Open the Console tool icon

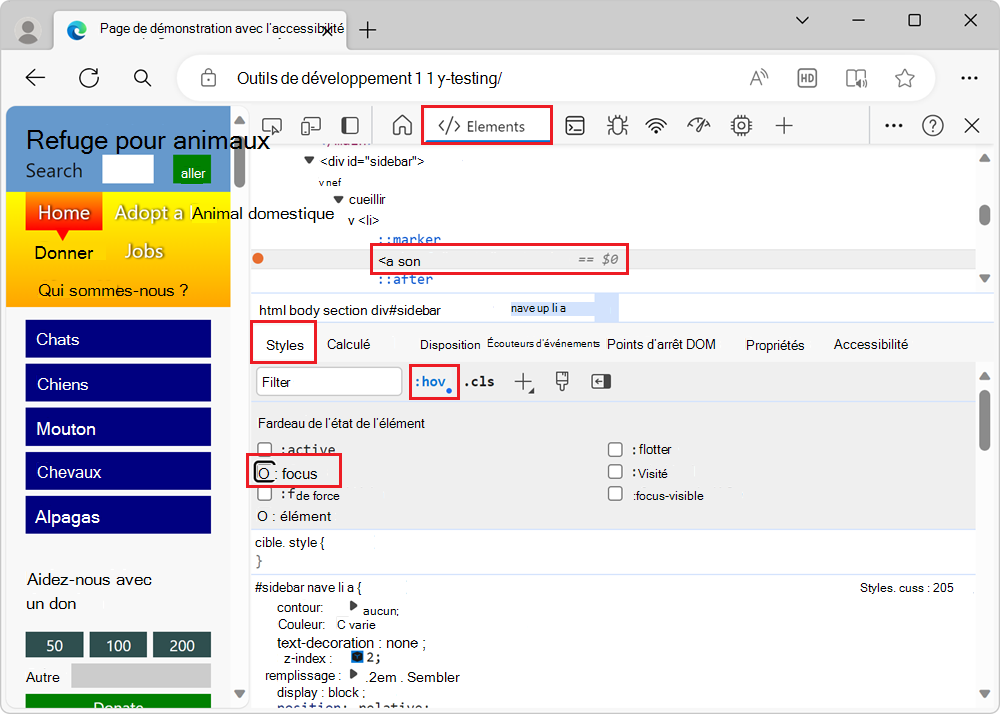[575, 126]
